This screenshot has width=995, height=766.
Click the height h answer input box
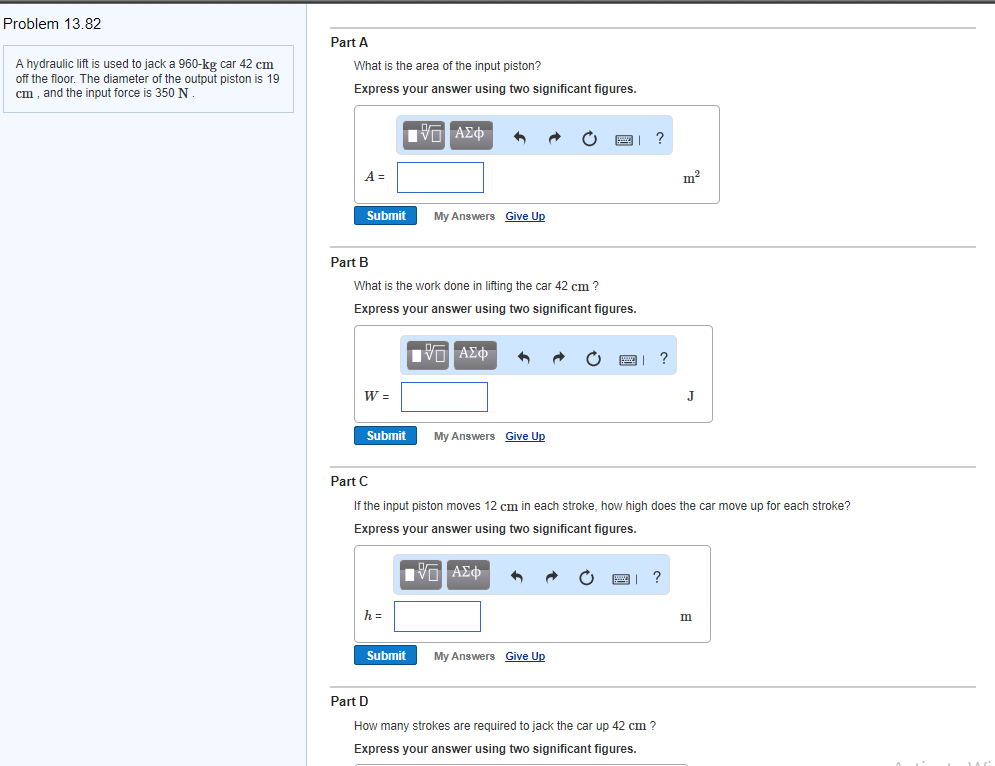point(437,616)
